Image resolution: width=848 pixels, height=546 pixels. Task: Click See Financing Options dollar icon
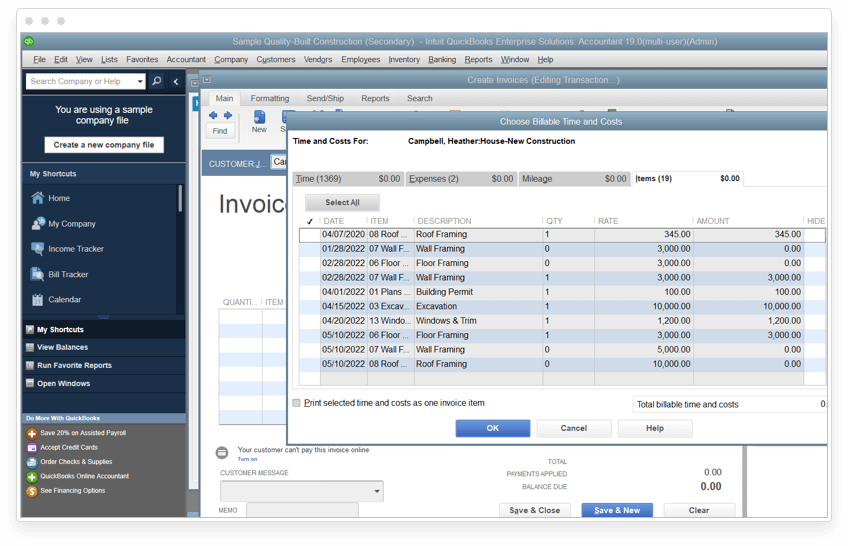[32, 491]
